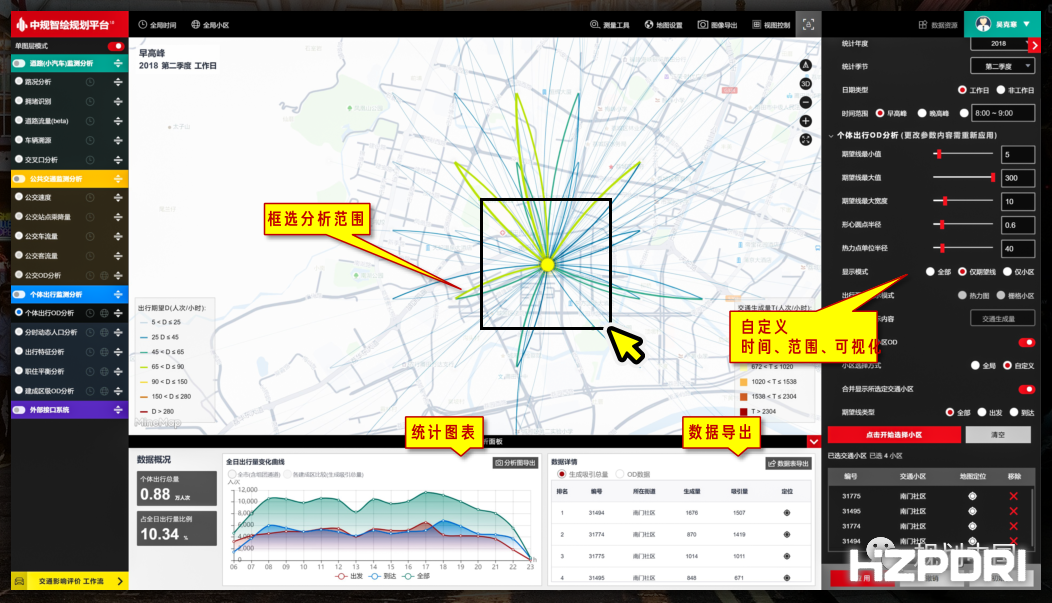Toggle the 单图层模式 switch
This screenshot has width=1052, height=603.
116,46
